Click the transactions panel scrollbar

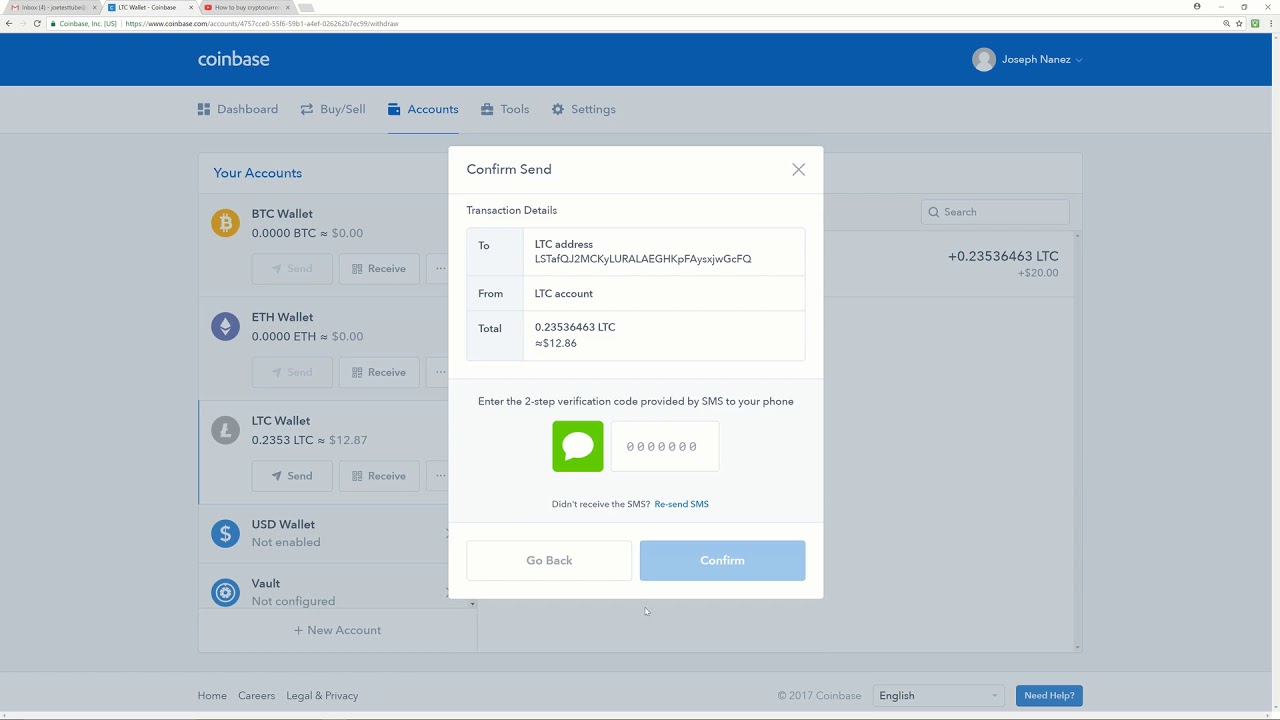pos(1077,440)
